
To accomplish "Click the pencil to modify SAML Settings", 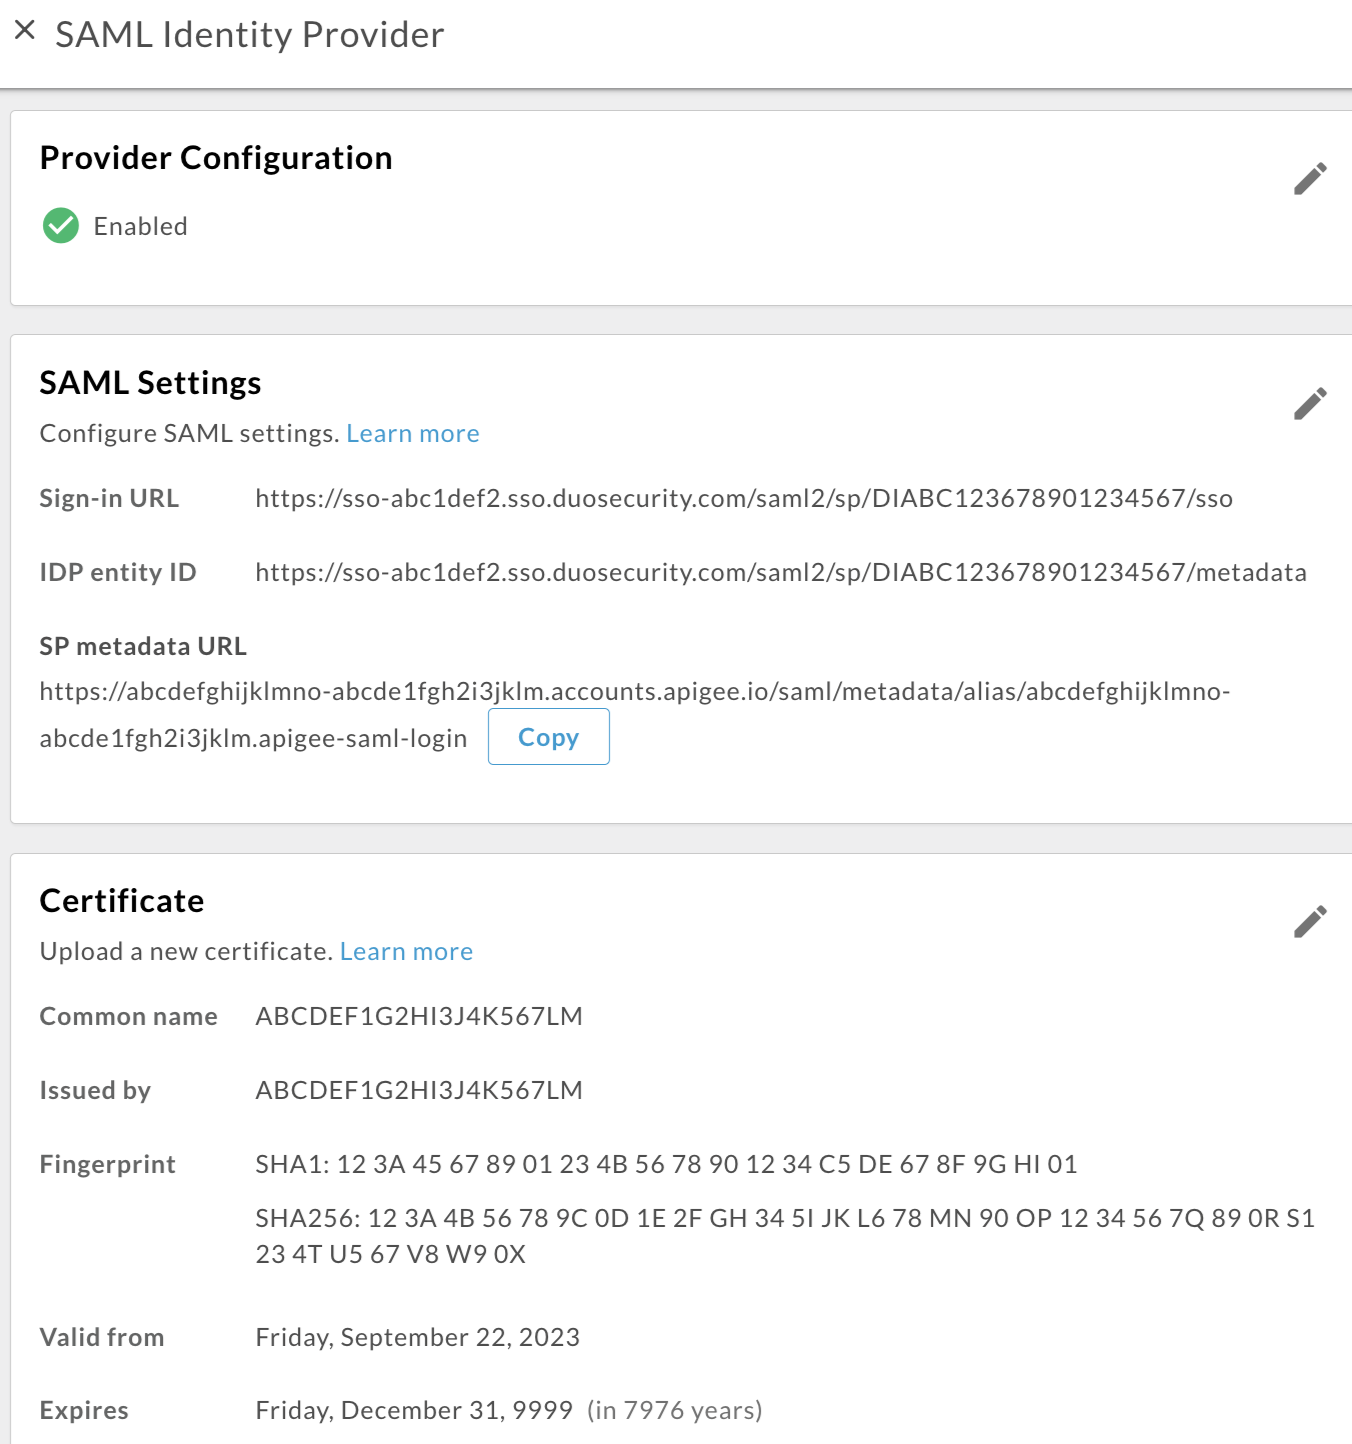I will (1311, 404).
